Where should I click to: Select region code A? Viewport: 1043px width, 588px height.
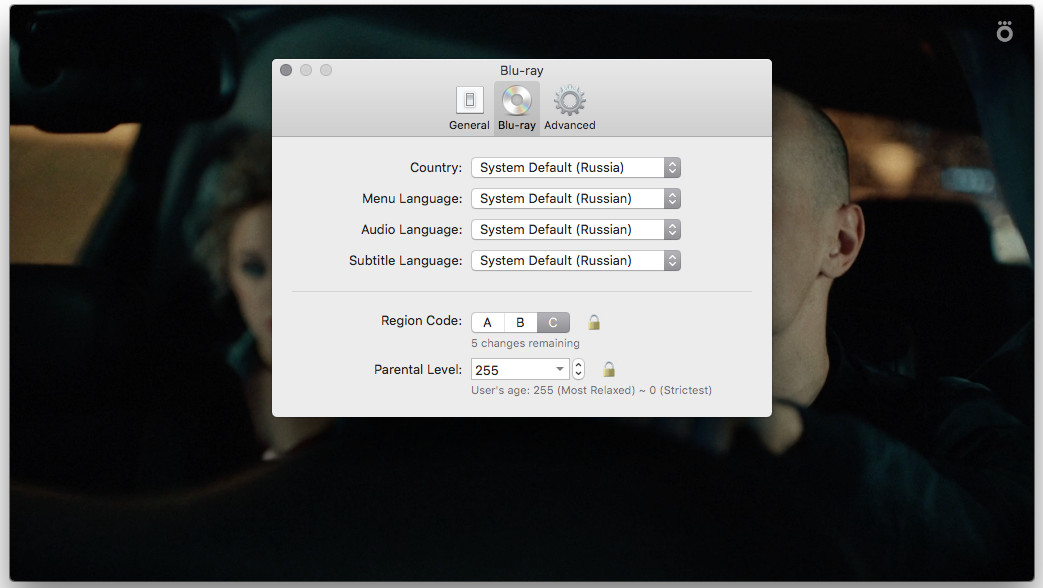point(488,323)
